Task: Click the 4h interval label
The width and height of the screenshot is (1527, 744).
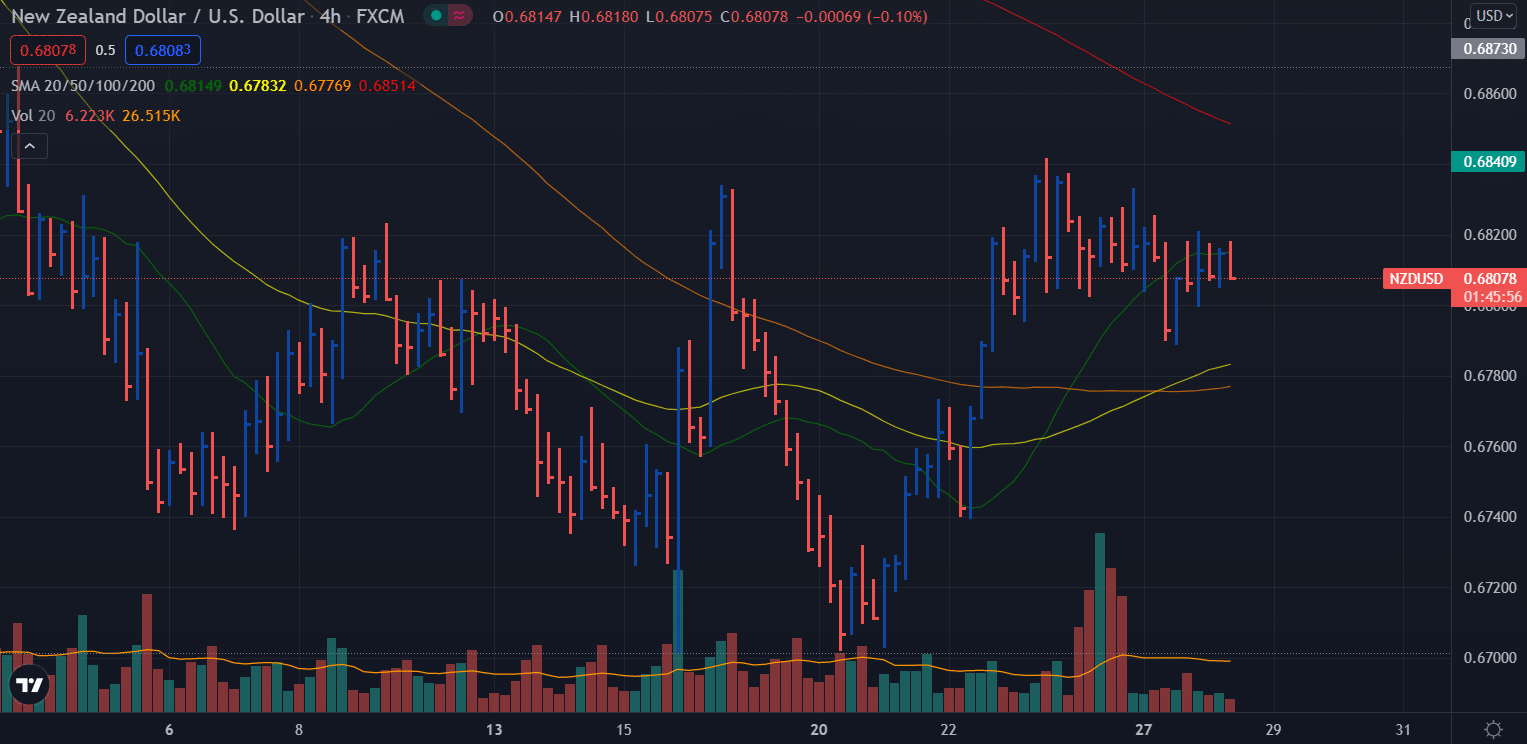Action: pyautogui.click(x=329, y=16)
